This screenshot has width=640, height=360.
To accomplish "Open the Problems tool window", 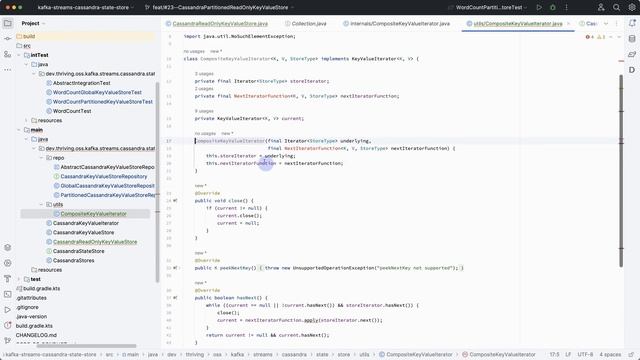I will pos(7,325).
